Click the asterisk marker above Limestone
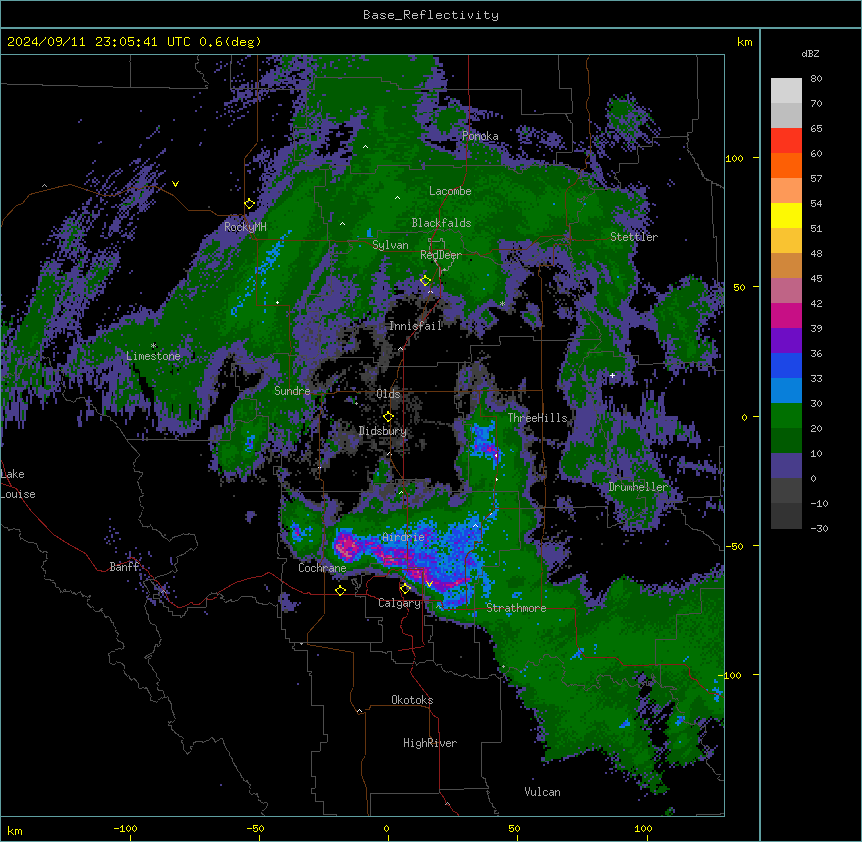The image size is (862, 842). 153,346
